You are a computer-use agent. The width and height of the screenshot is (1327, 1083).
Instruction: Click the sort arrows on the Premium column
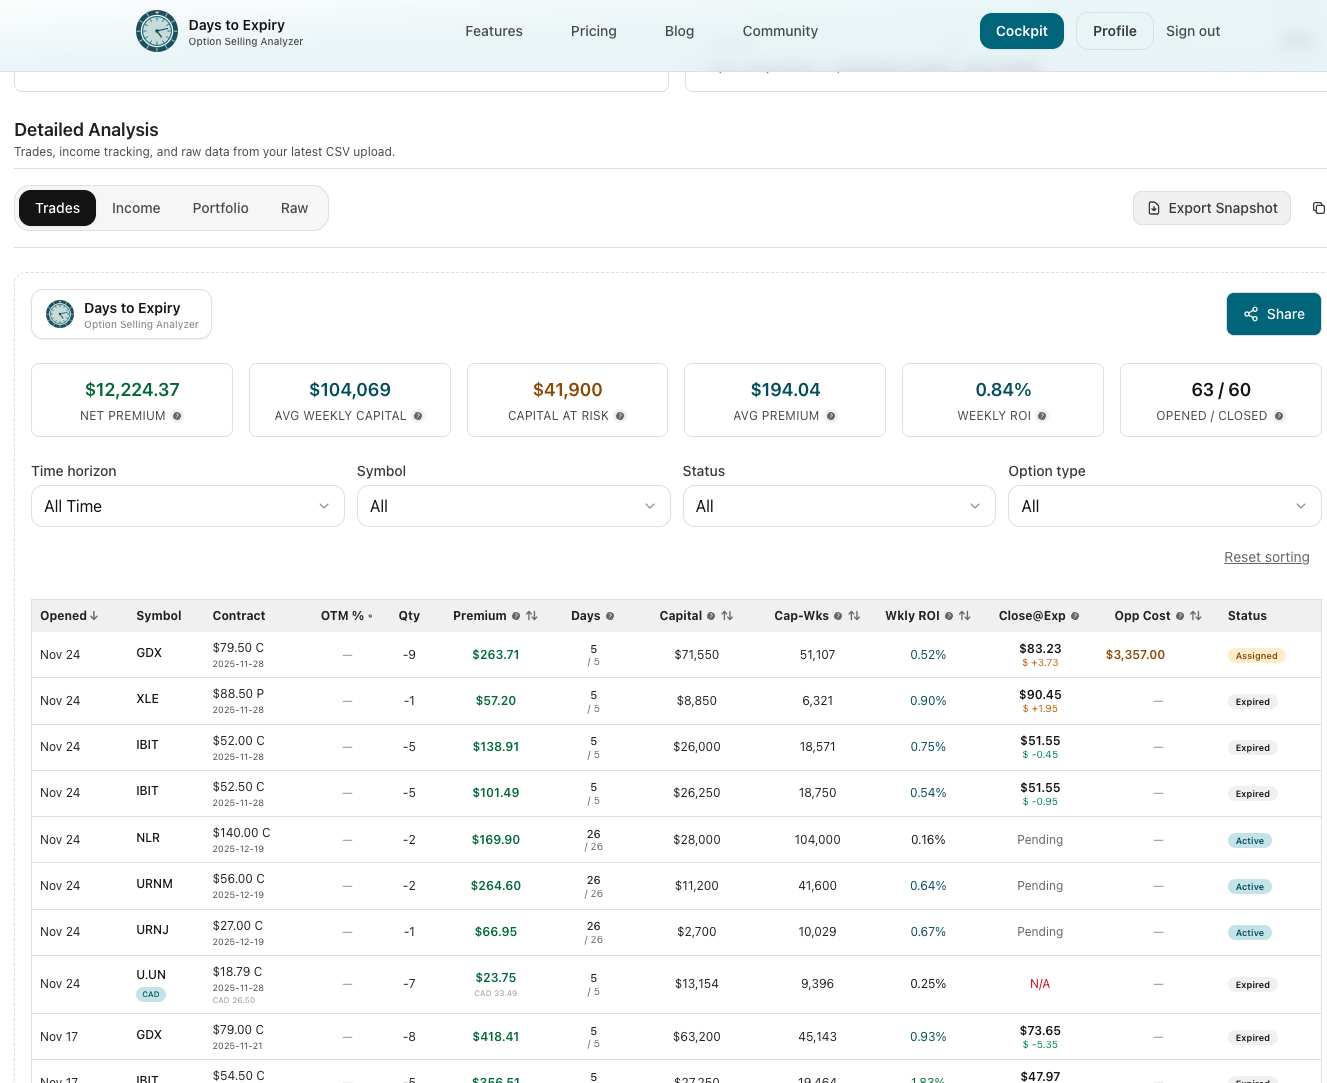click(x=531, y=616)
